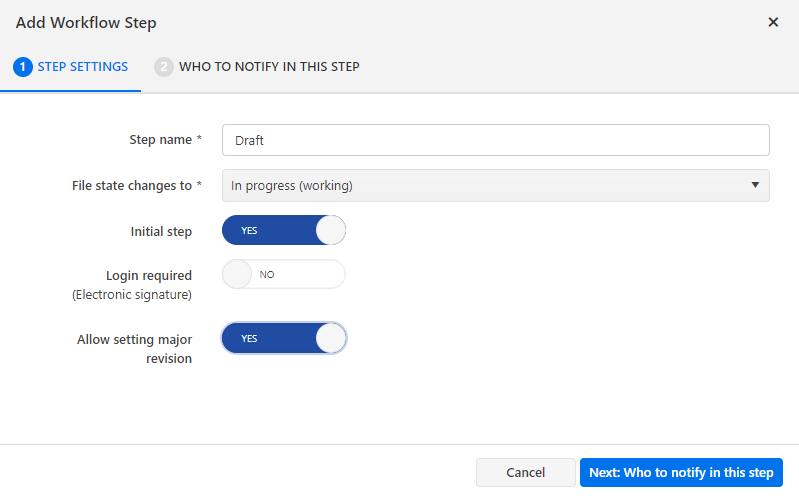This screenshot has height=499, width=799.
Task: Click the Electronic signature sublabel
Action: [132, 295]
